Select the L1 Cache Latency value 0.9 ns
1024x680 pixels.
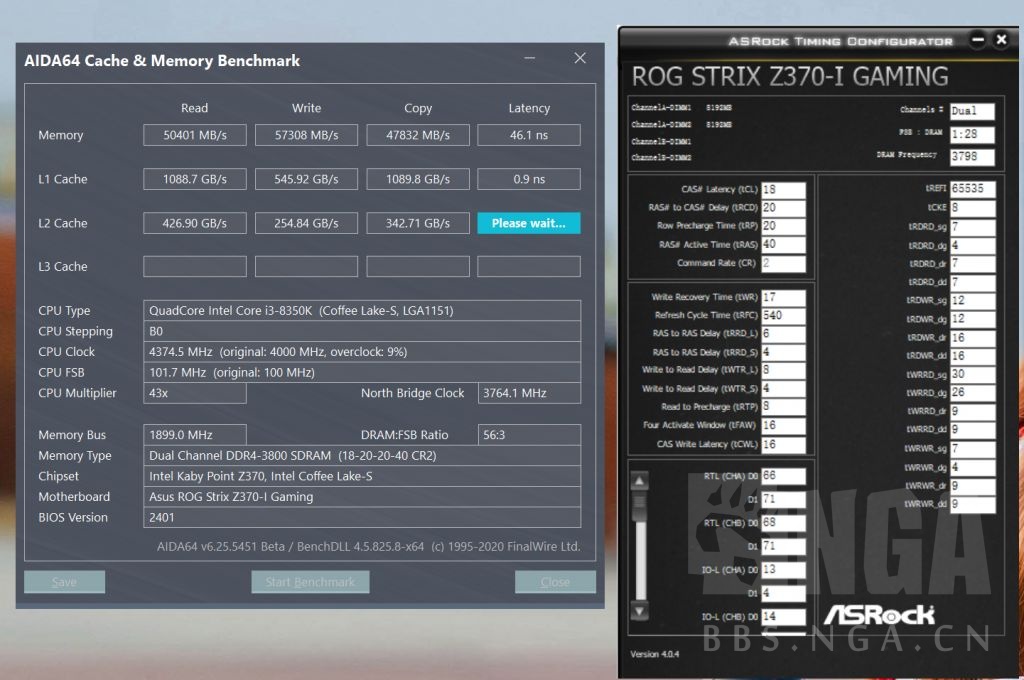[x=529, y=179]
